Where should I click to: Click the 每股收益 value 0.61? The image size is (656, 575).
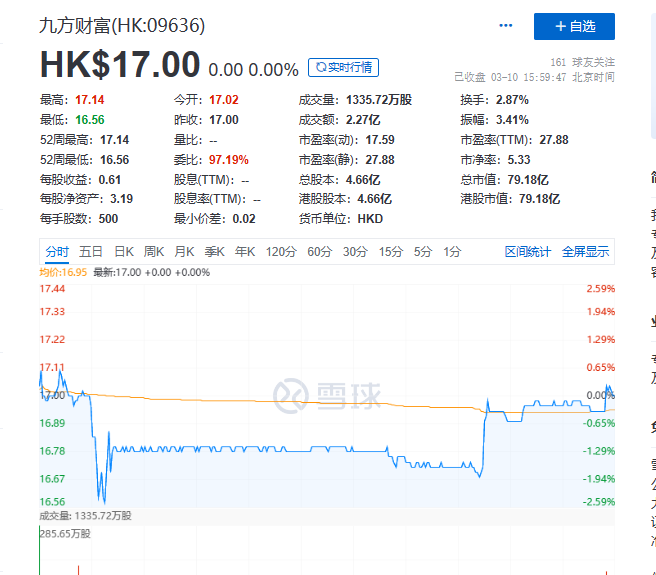tap(110, 180)
